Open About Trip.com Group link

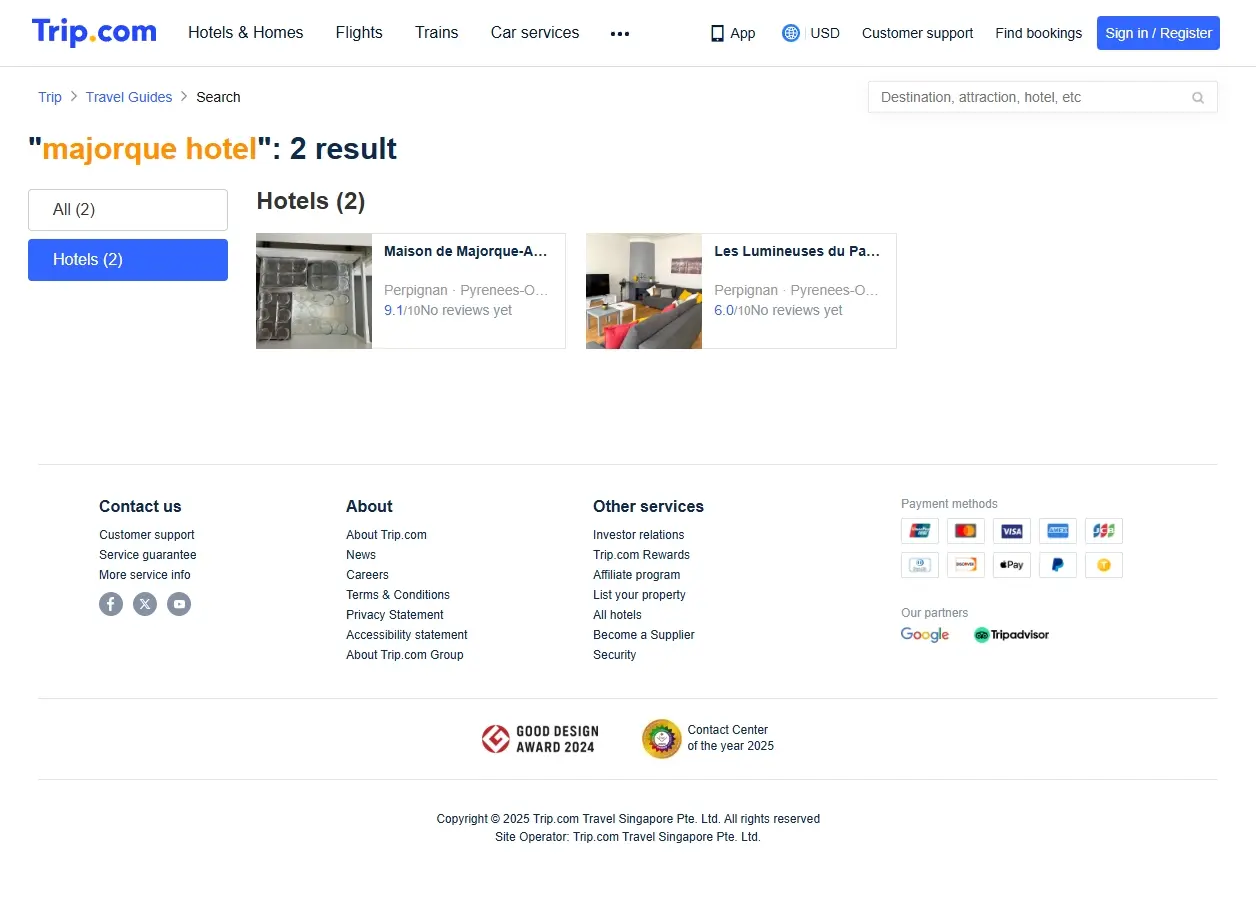point(405,655)
